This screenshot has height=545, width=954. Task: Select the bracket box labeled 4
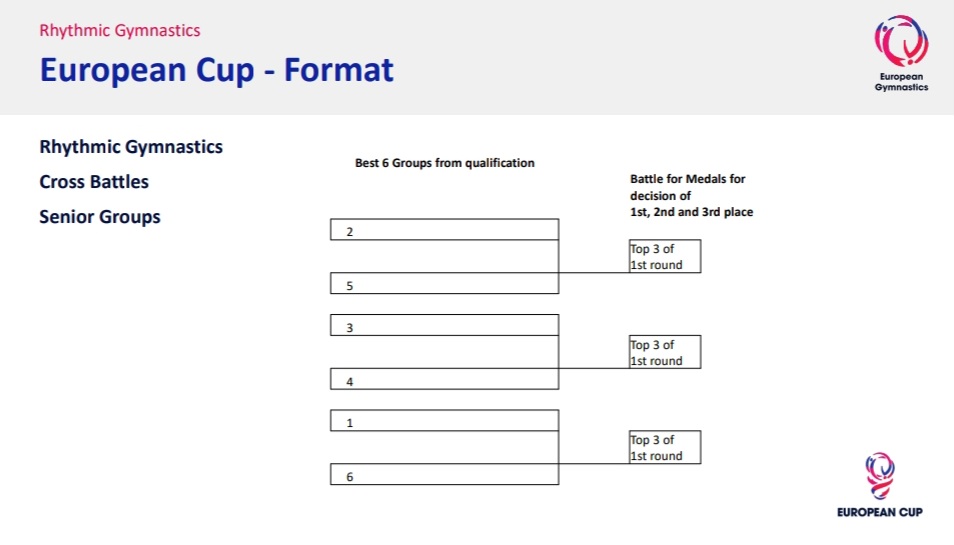click(x=444, y=379)
